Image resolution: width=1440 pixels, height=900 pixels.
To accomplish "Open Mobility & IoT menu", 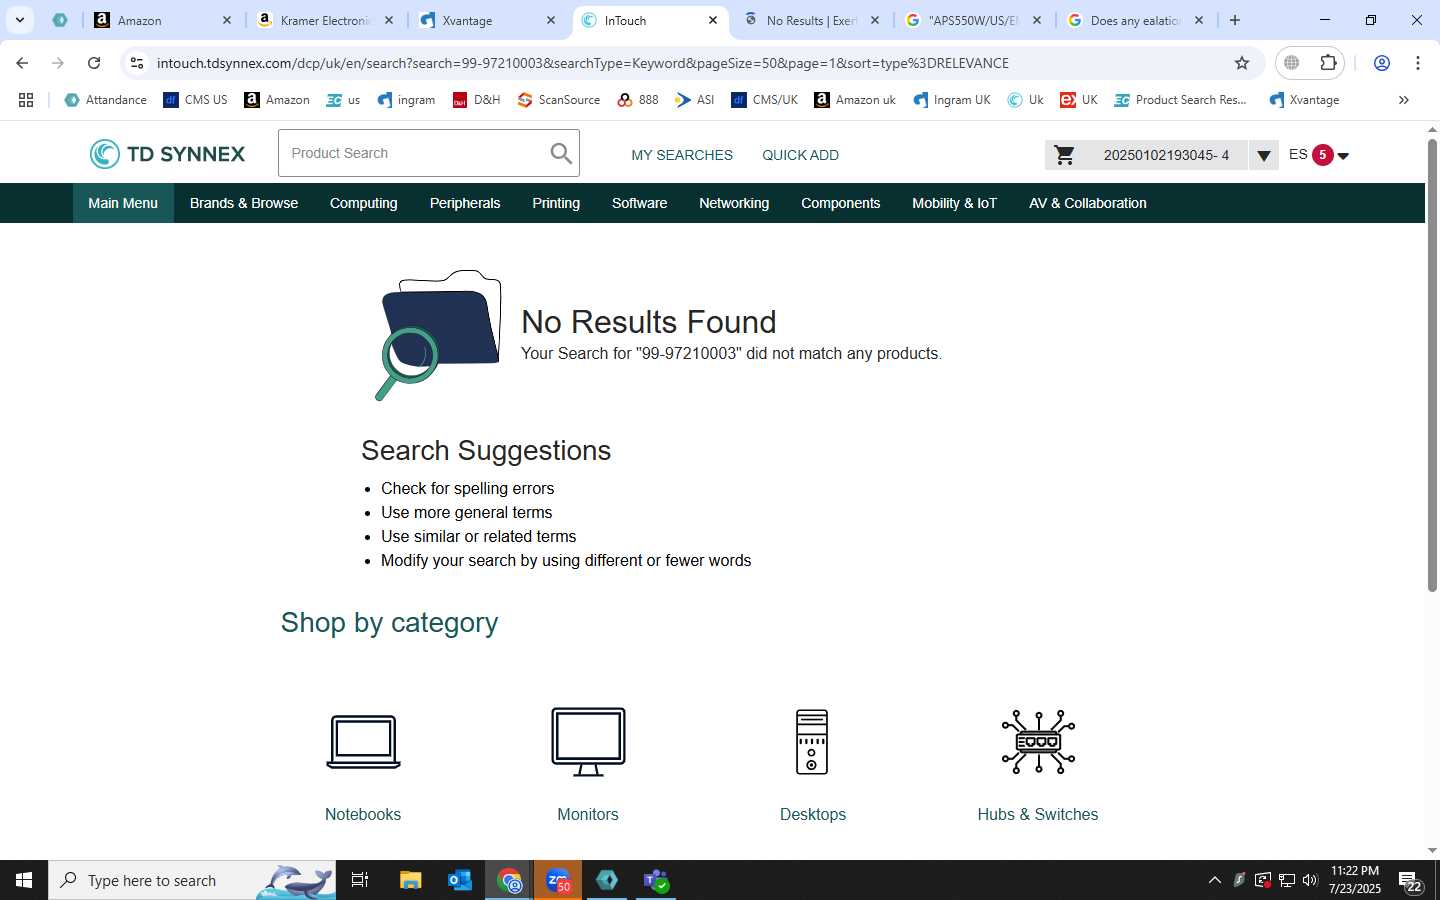I will [954, 203].
